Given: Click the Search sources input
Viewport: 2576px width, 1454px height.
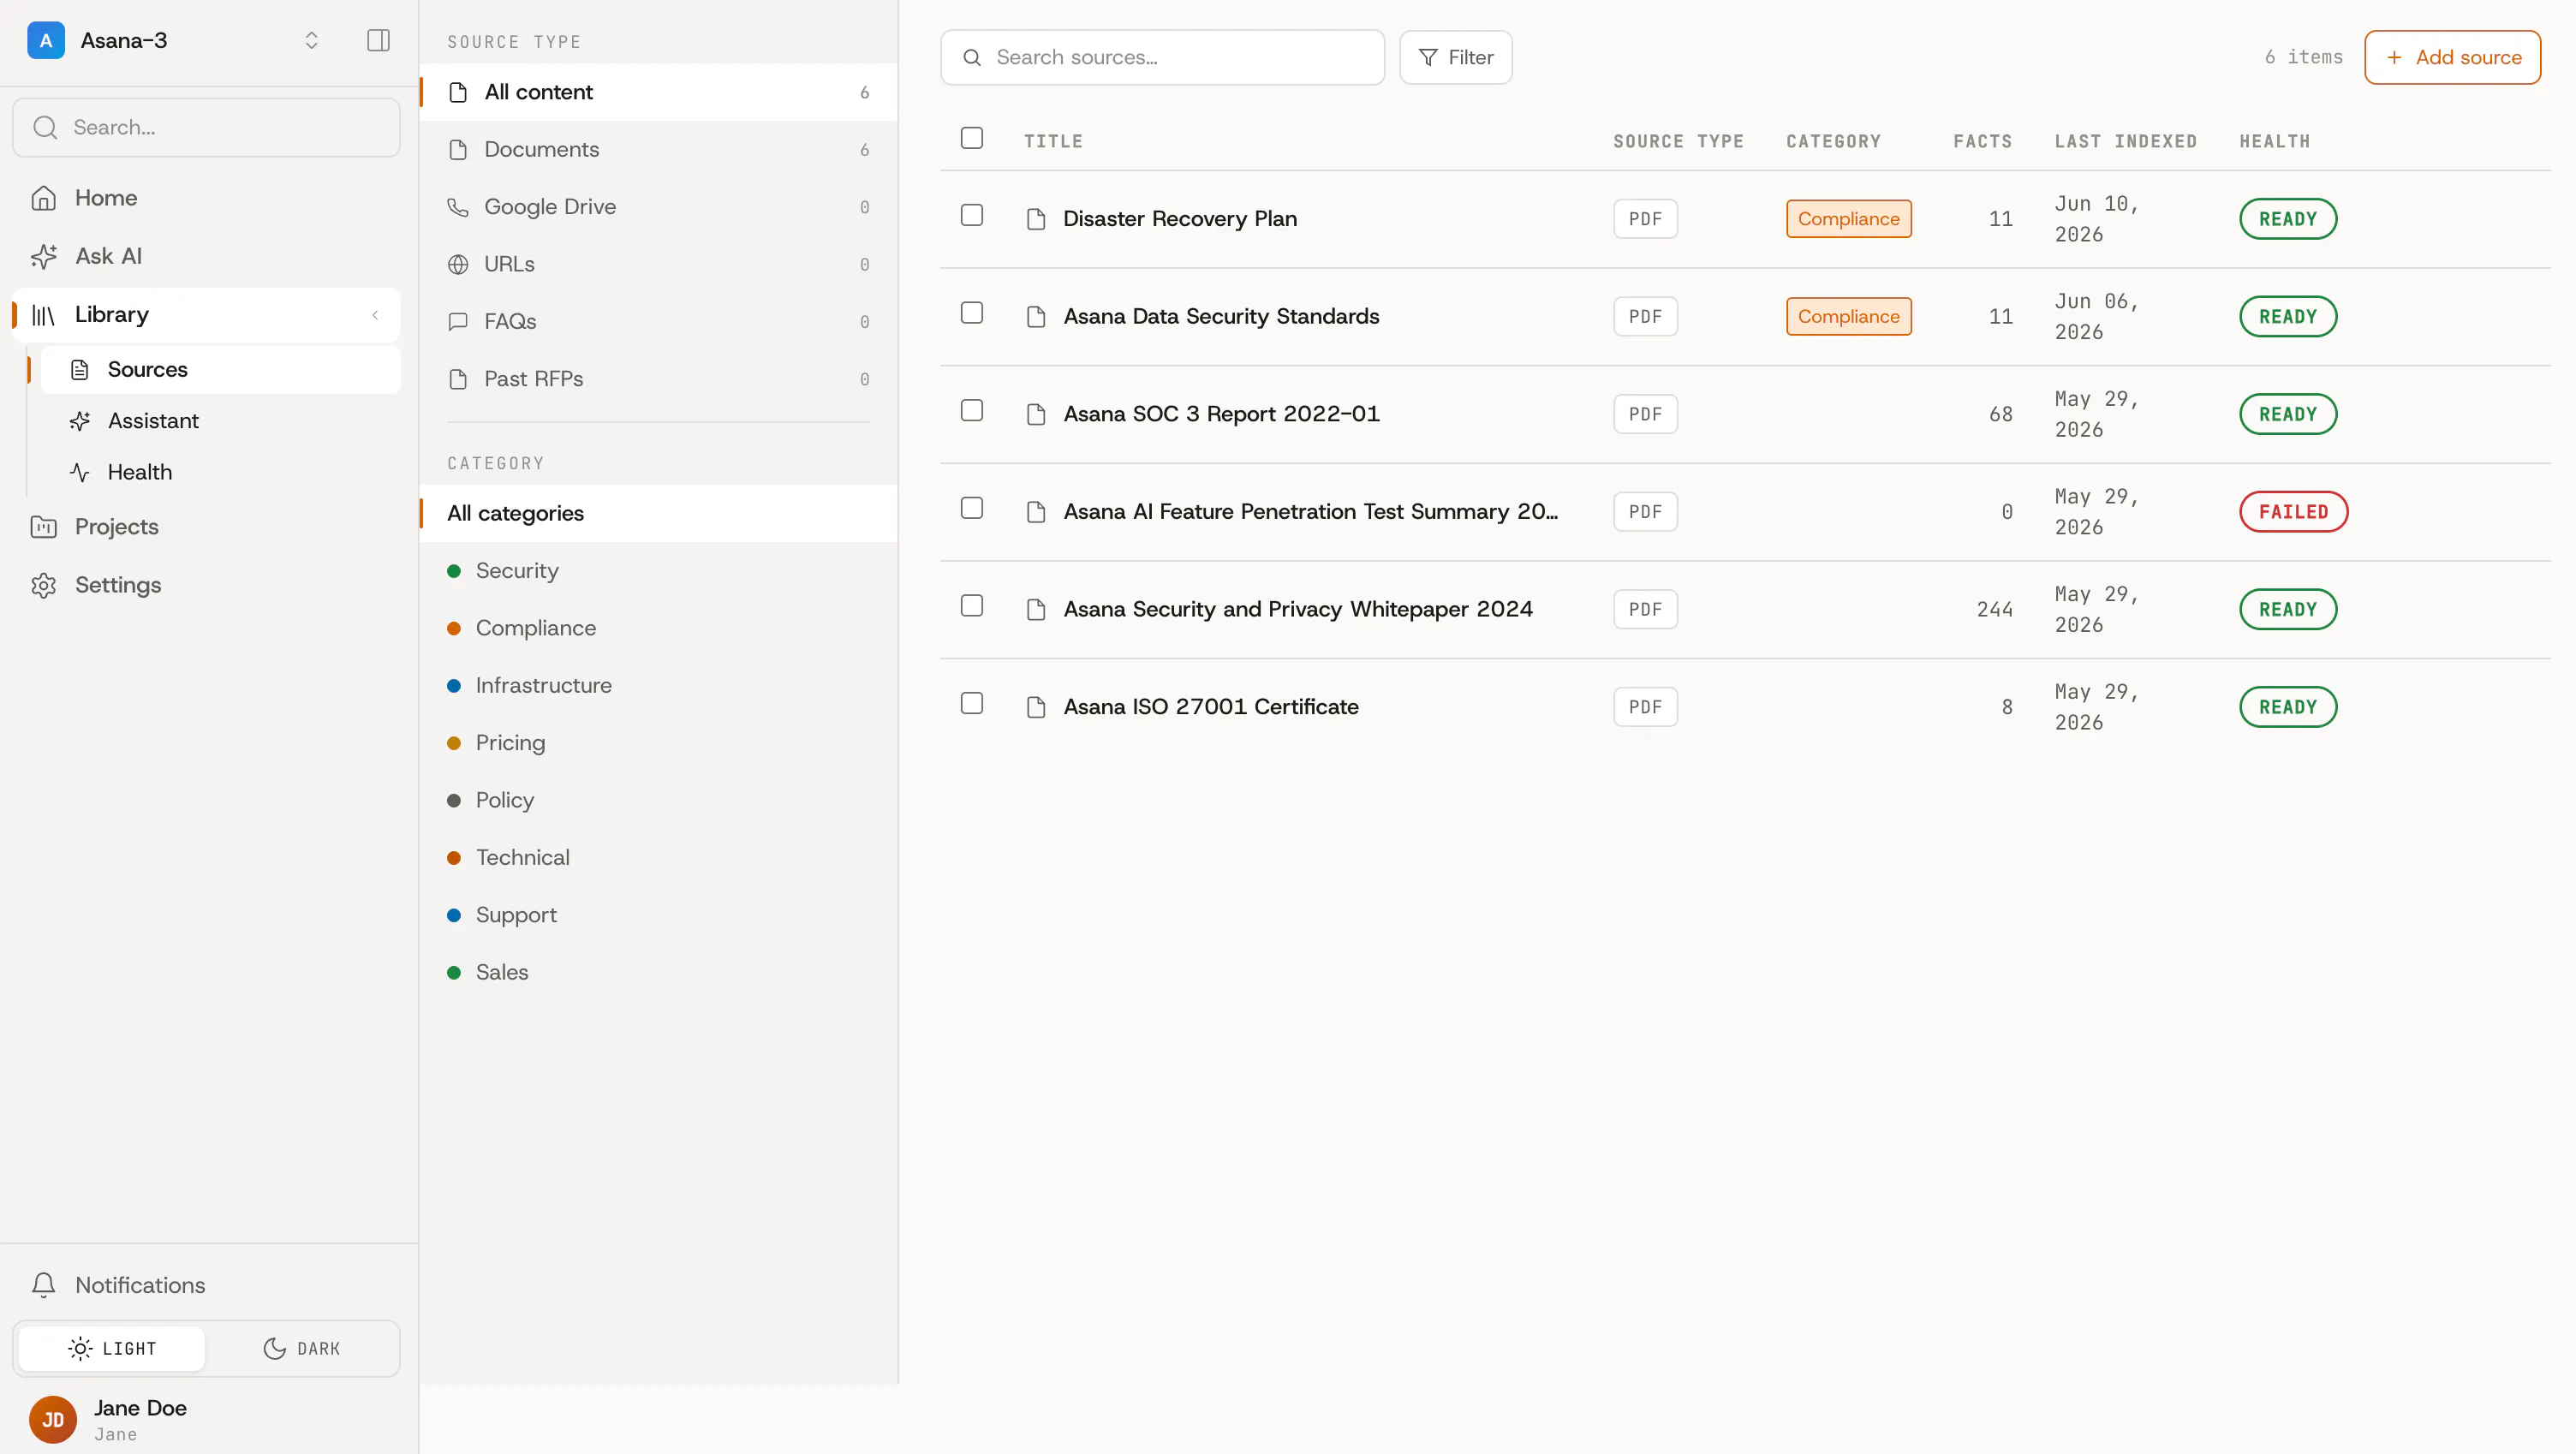Looking at the screenshot, I should [x=1162, y=57].
